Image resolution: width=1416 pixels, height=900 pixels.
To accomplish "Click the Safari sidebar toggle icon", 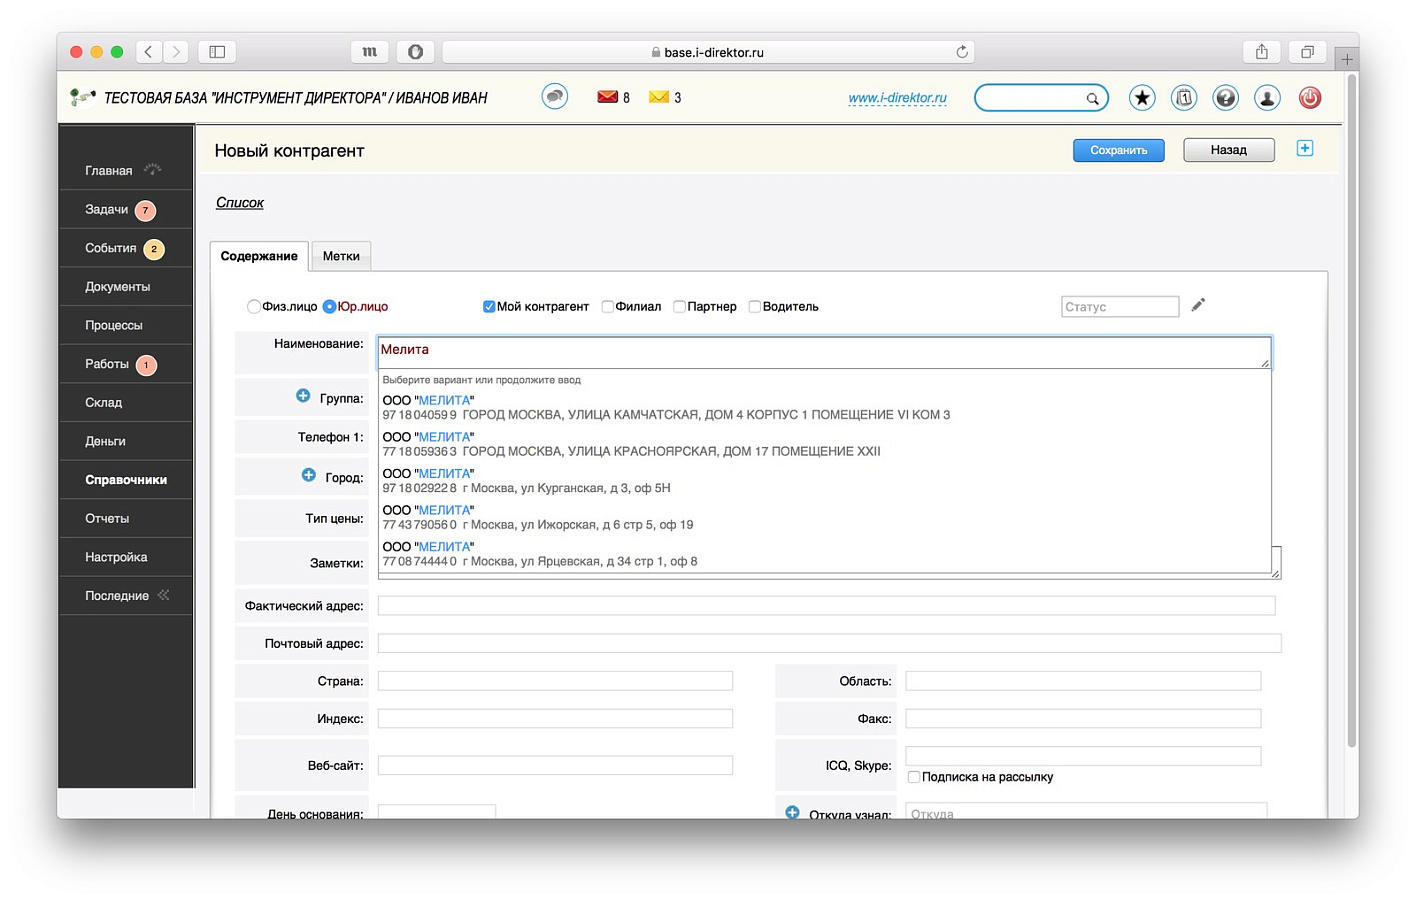I will [217, 52].
